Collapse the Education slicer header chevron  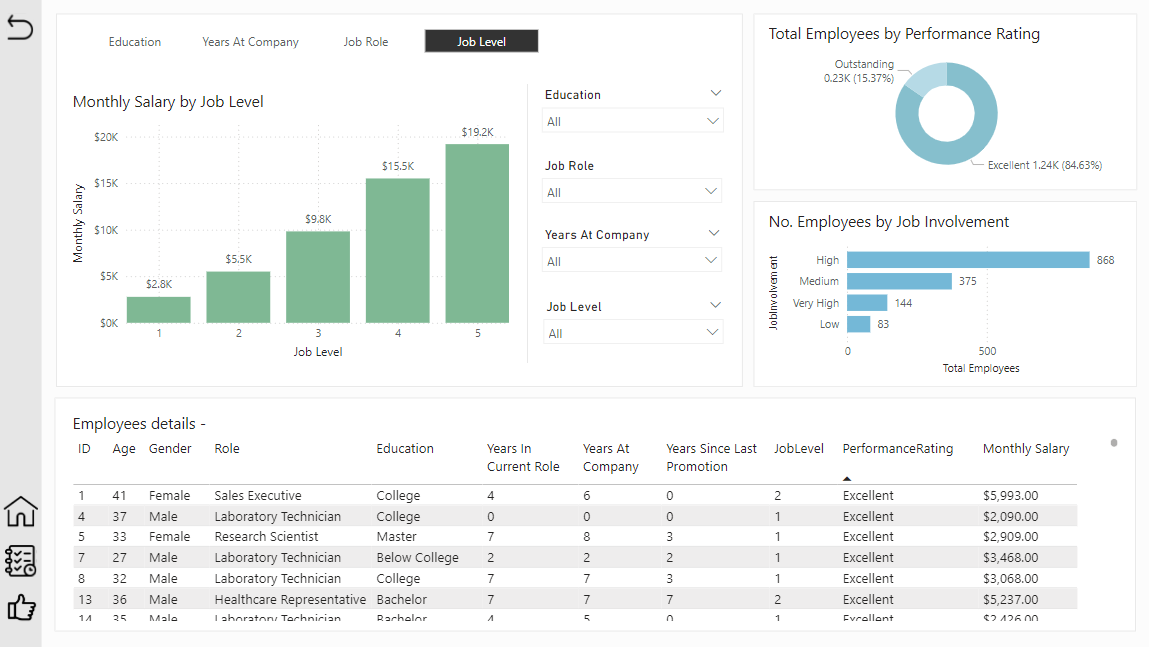(x=715, y=93)
